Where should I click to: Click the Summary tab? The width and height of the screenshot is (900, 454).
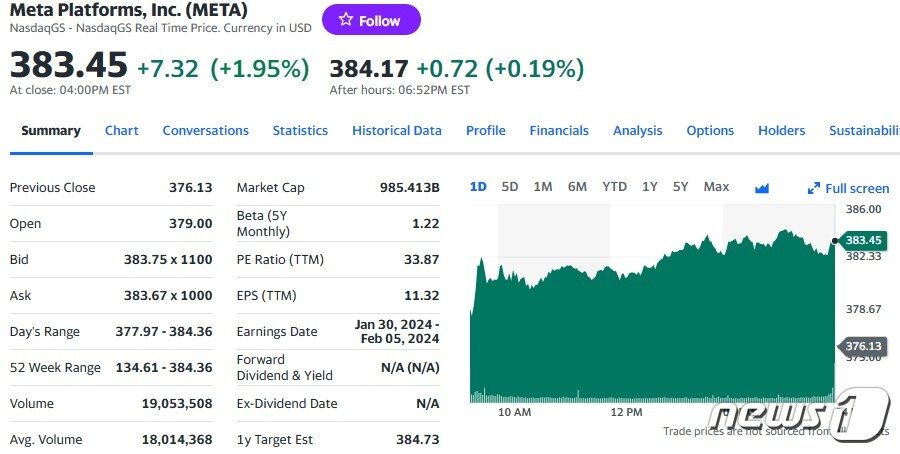(x=51, y=131)
